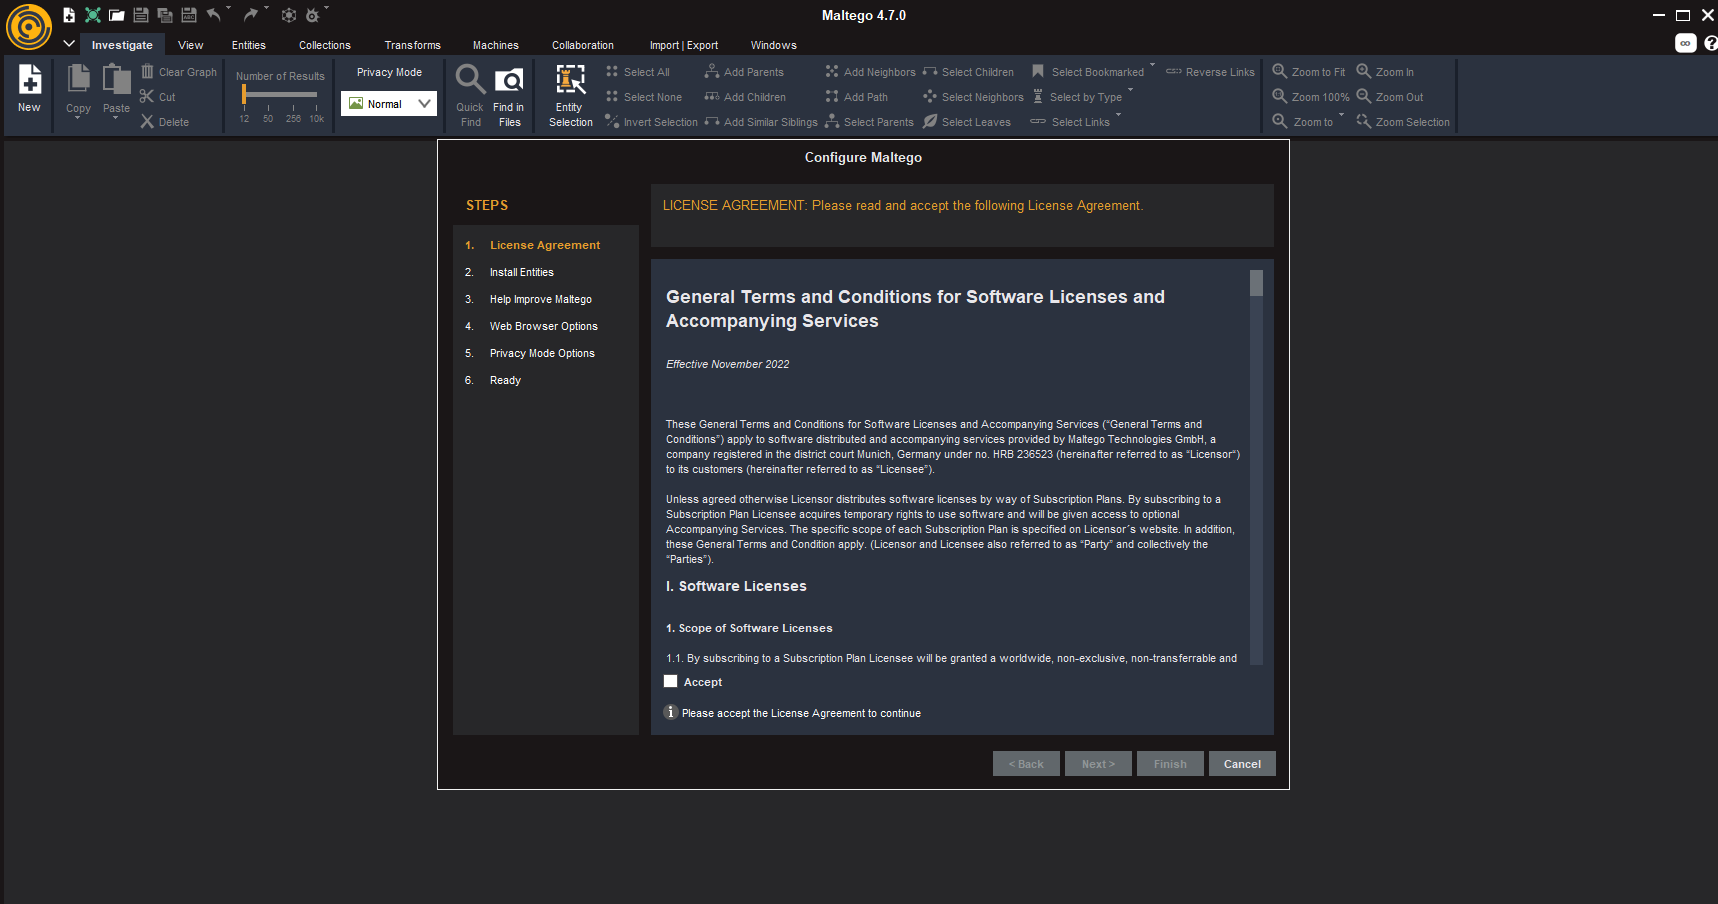
Task: Click Reverse Links in the ribbon
Action: [x=1210, y=72]
